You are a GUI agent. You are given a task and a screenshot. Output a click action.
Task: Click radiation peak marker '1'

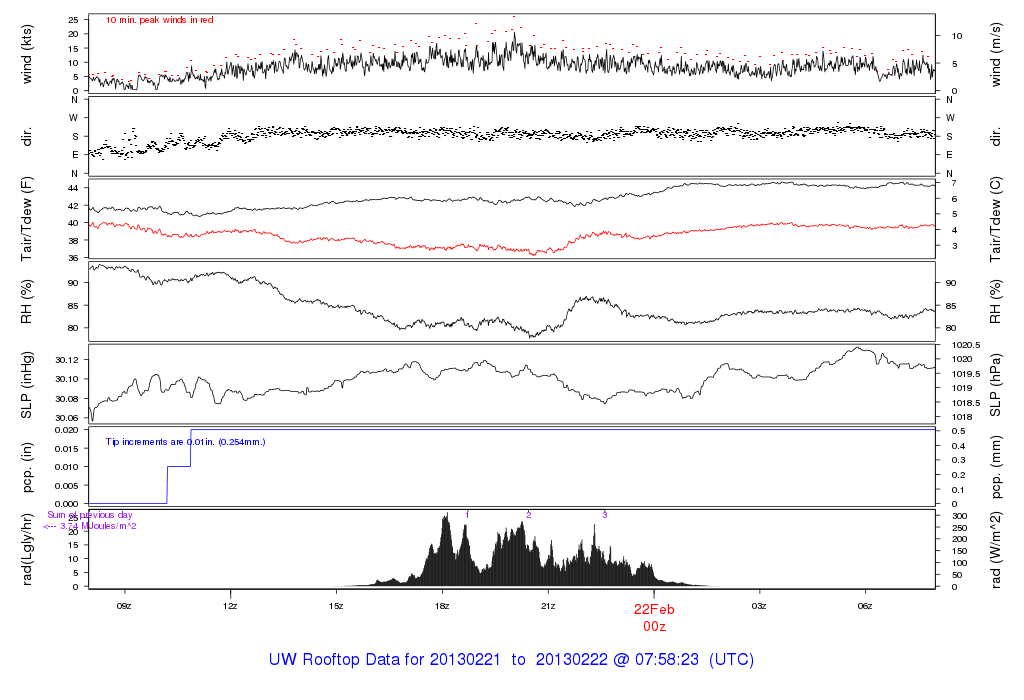pos(467,515)
